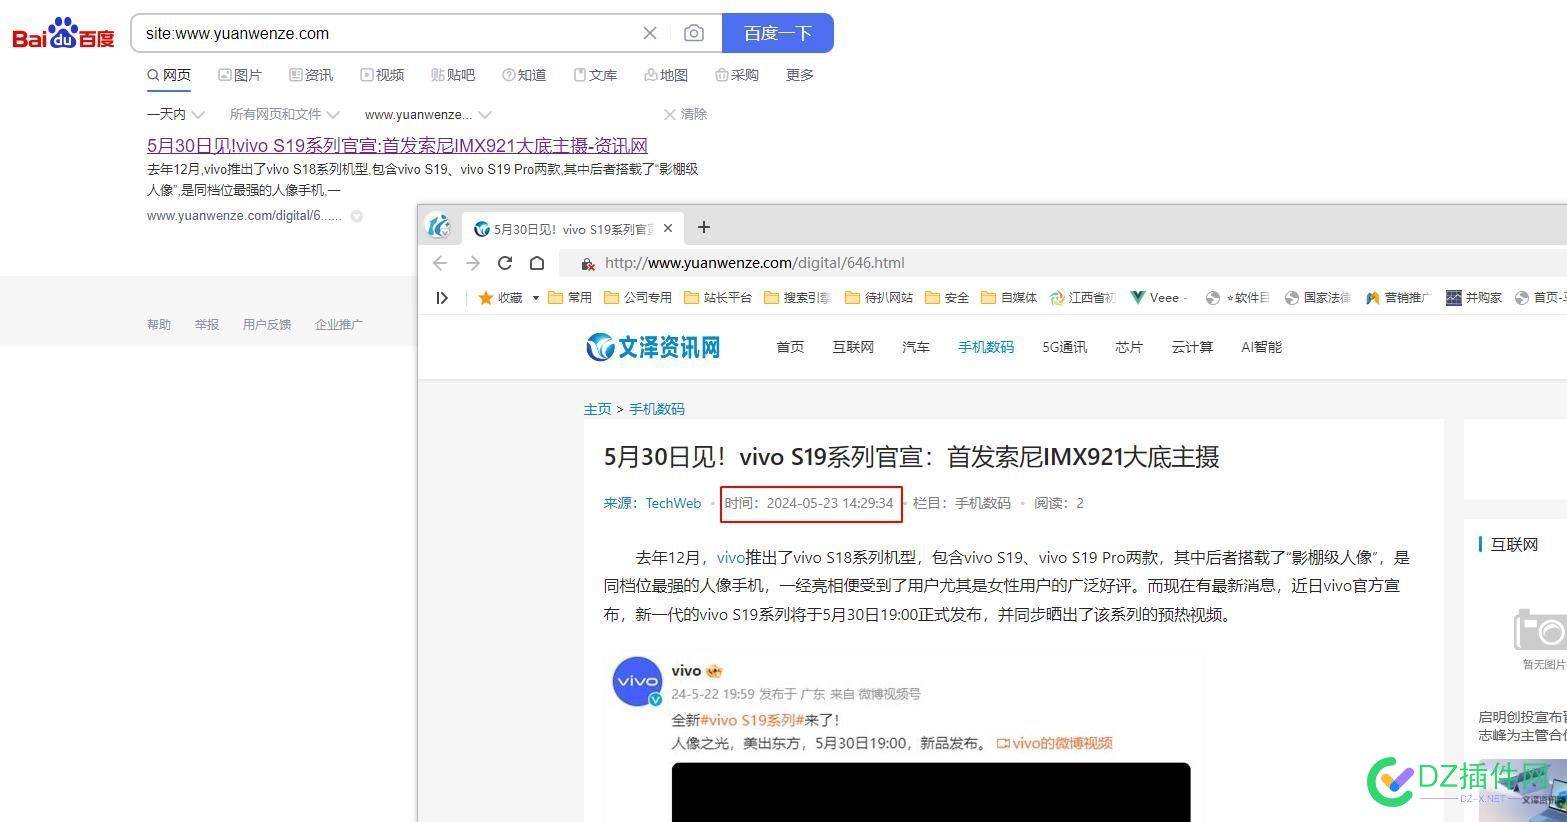Click 清除 to clear search filters
This screenshot has width=1567, height=822.
[x=686, y=114]
